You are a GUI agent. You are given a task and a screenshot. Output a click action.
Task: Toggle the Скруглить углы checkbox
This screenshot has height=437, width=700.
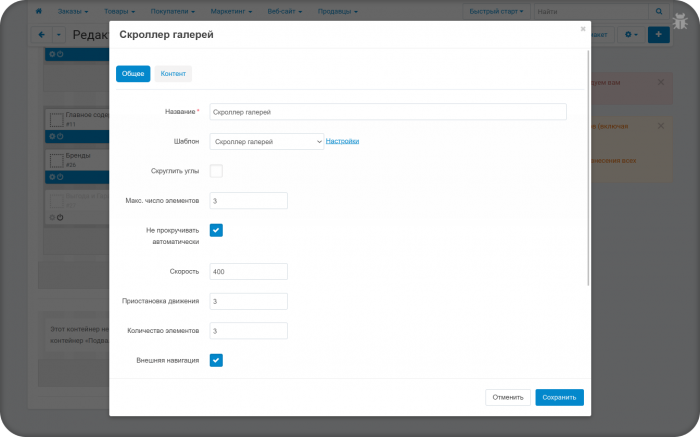[x=216, y=171]
